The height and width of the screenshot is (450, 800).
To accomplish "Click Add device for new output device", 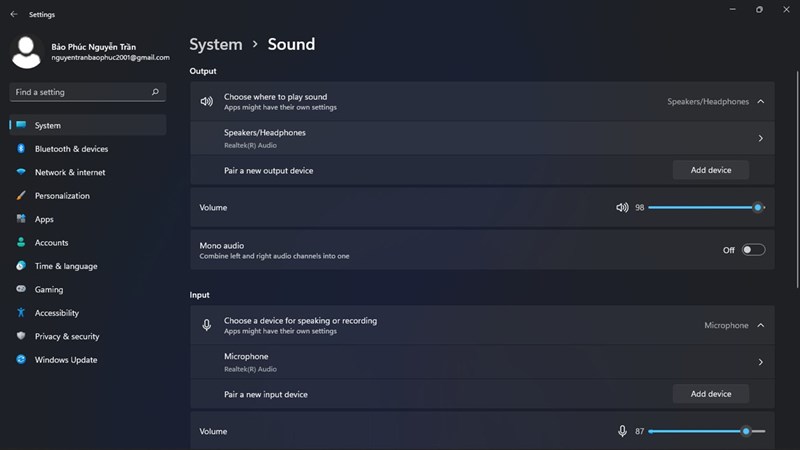I will pyautogui.click(x=711, y=170).
